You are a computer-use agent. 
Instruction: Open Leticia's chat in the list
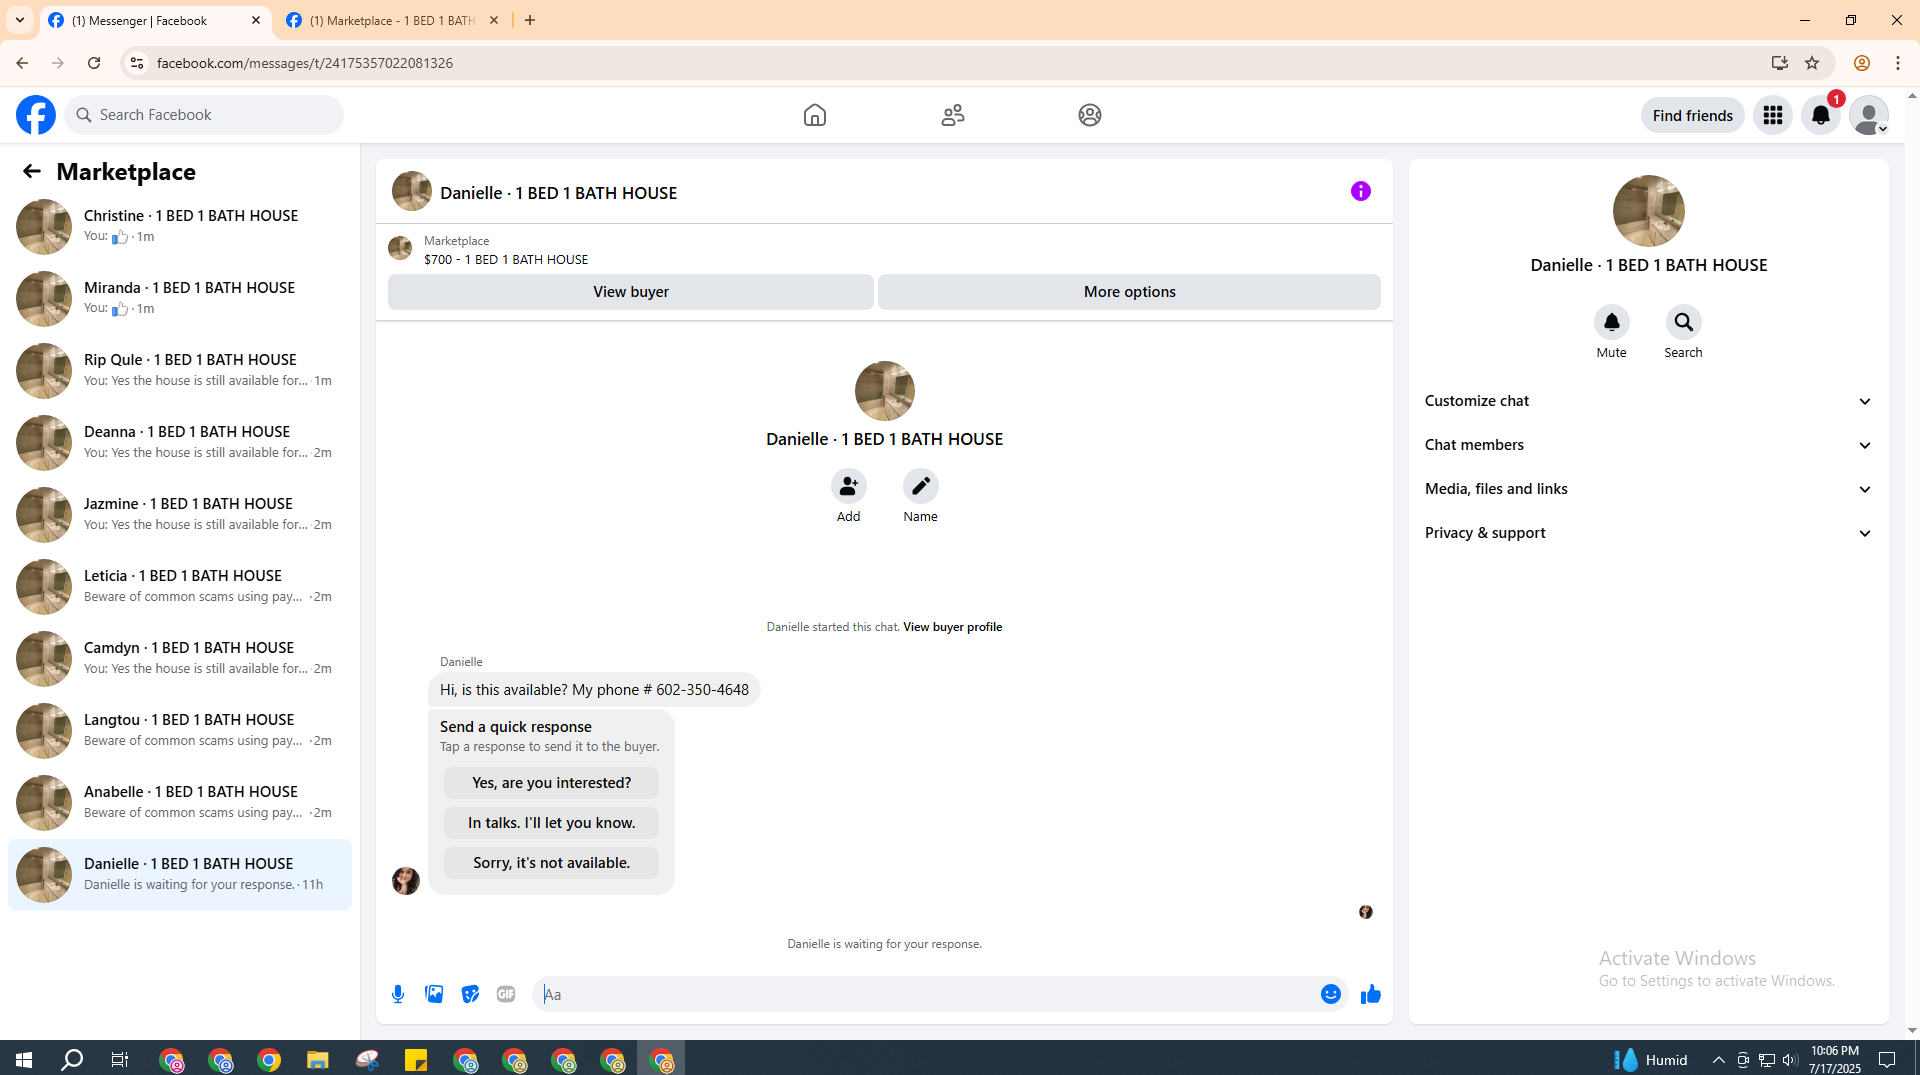tap(180, 587)
